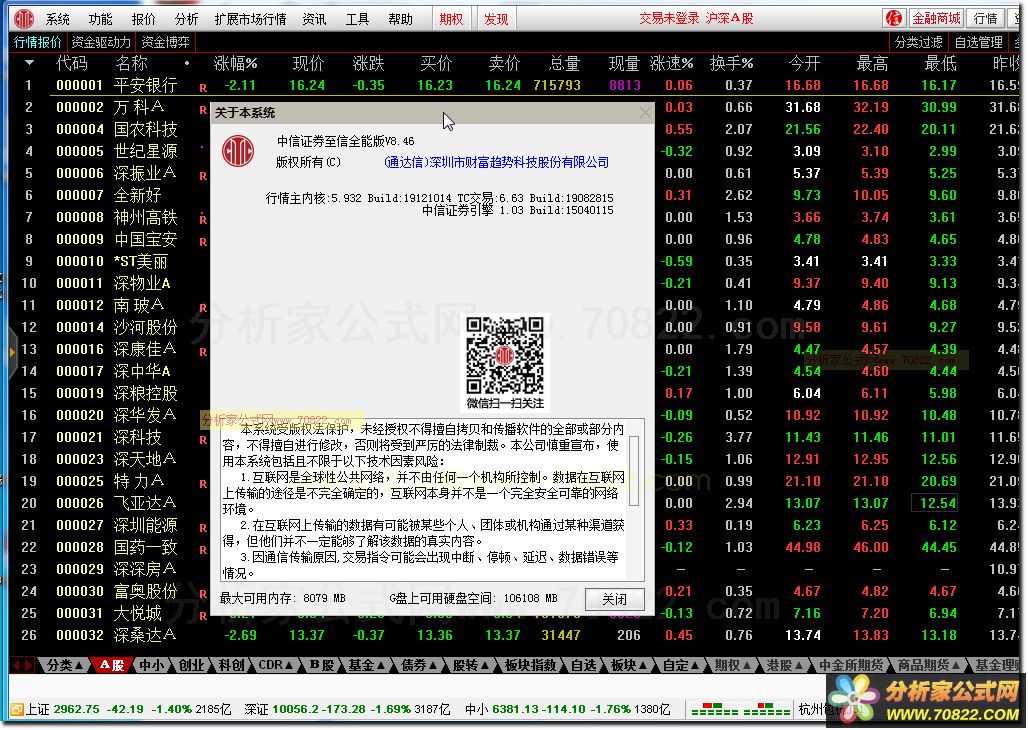Click the 分类过滤 button
Image resolution: width=1028 pixels, height=730 pixels.
919,43
